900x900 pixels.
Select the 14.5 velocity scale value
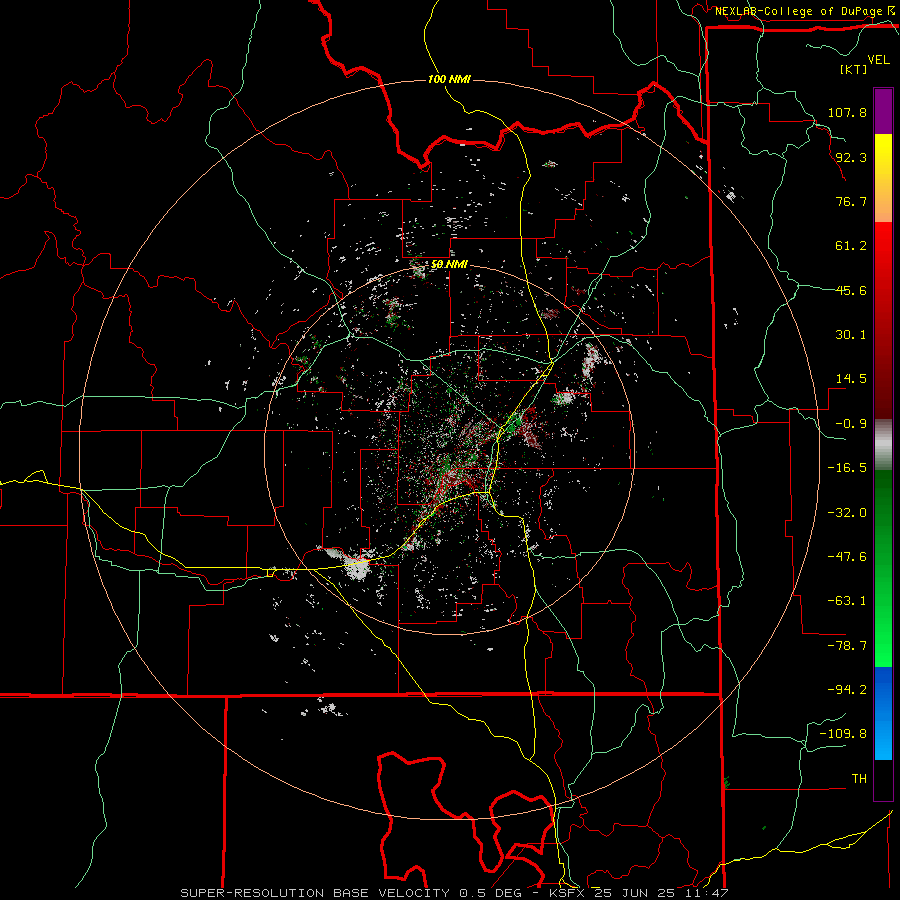(x=851, y=379)
